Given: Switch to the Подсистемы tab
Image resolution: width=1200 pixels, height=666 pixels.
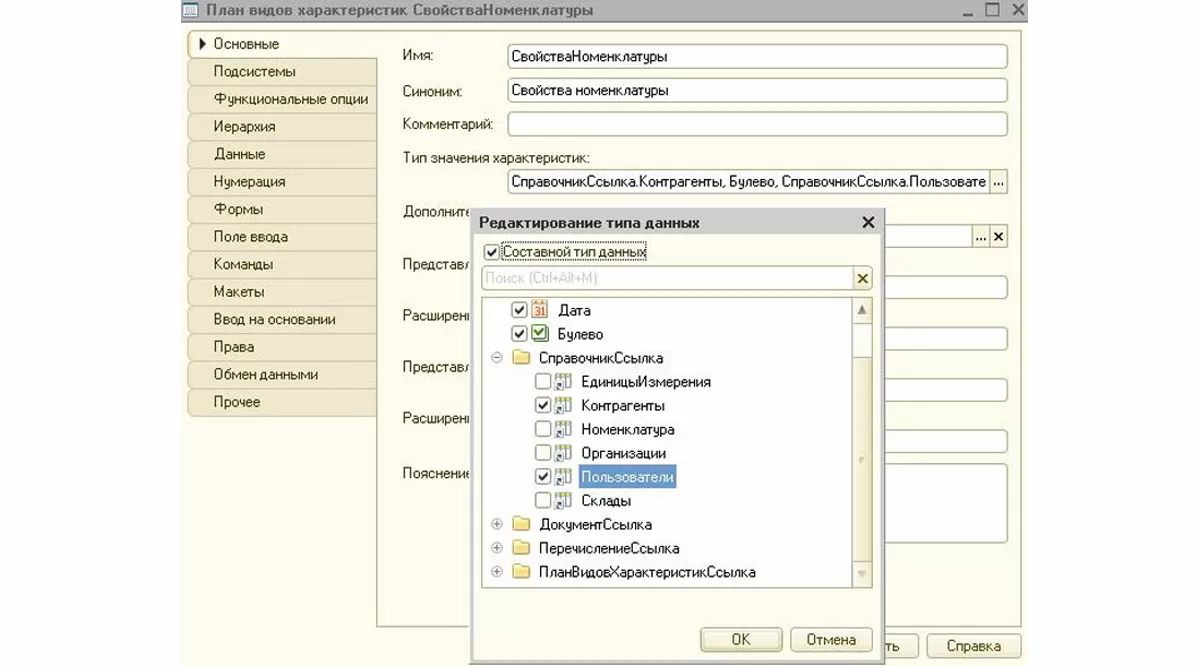Looking at the screenshot, I should (x=254, y=72).
